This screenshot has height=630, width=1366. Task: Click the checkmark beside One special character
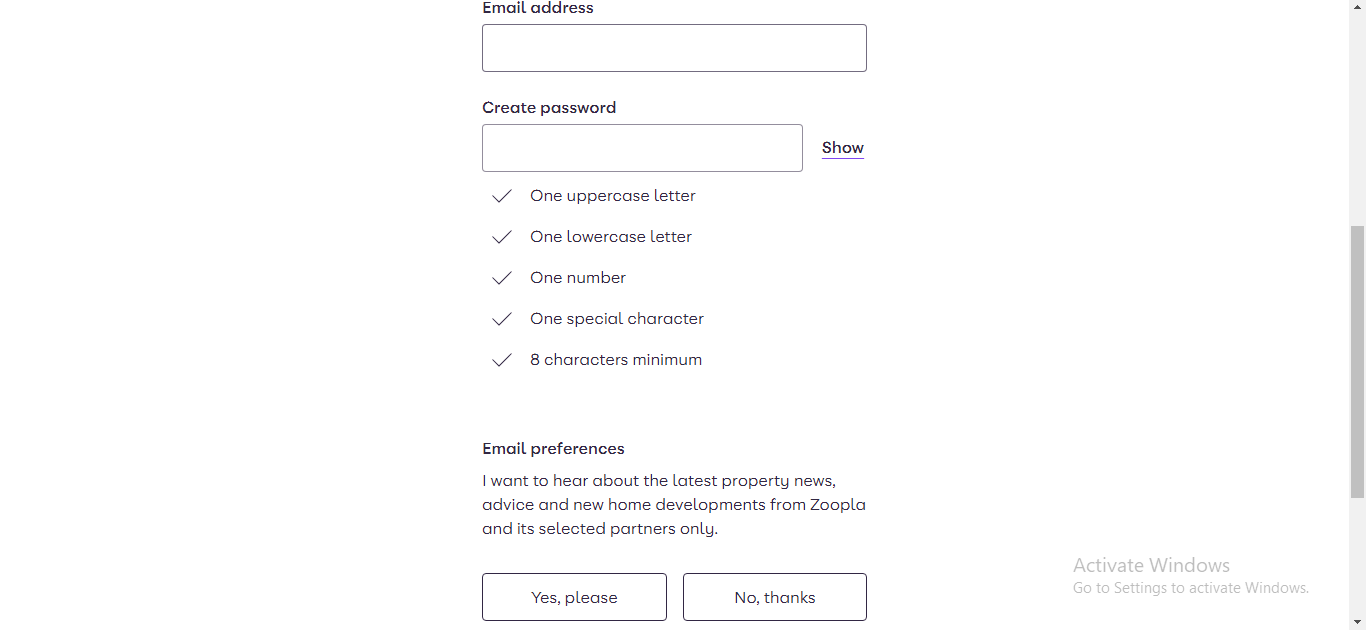pos(502,319)
